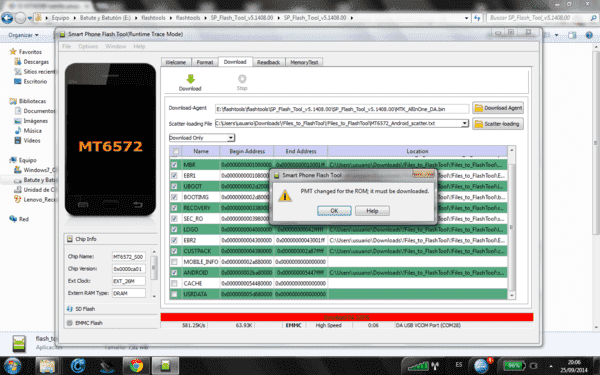Select the Download tab
The width and height of the screenshot is (600, 375).
pyautogui.click(x=235, y=62)
